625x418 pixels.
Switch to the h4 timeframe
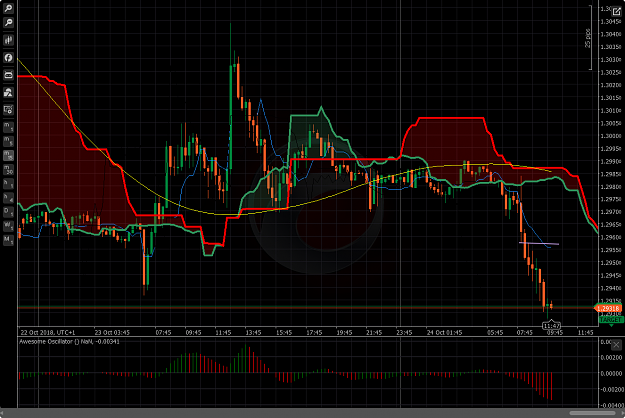tap(8, 198)
